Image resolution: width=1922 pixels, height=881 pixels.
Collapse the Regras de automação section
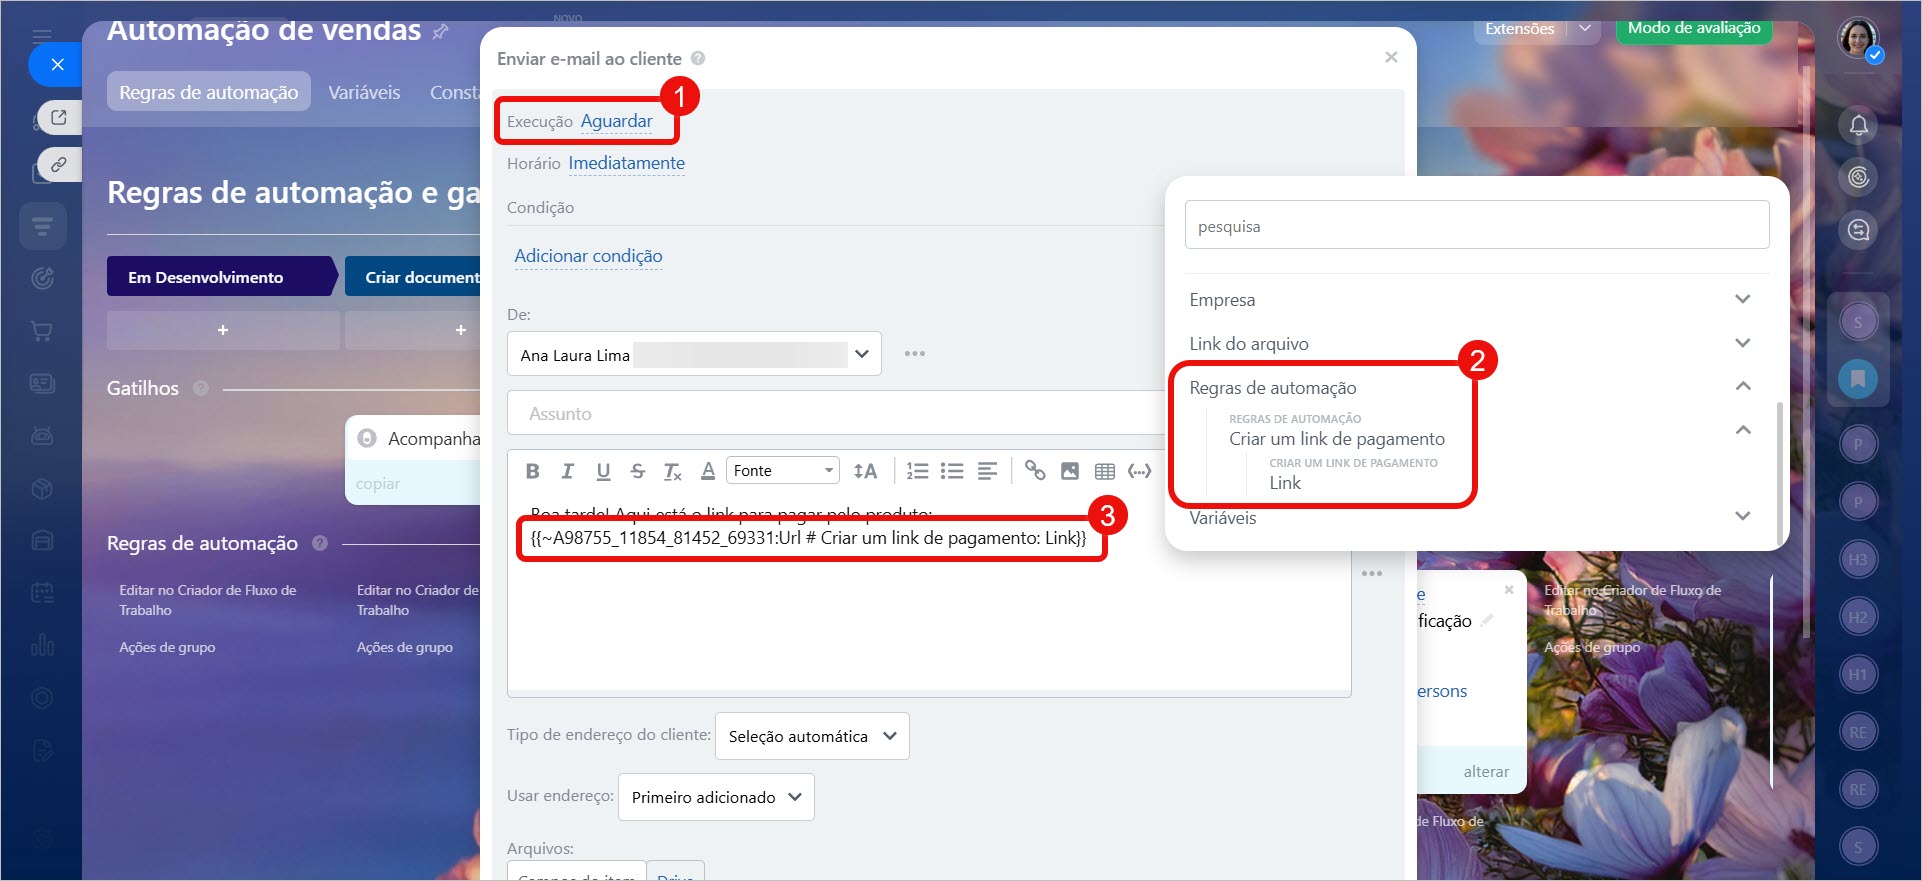click(x=1742, y=387)
